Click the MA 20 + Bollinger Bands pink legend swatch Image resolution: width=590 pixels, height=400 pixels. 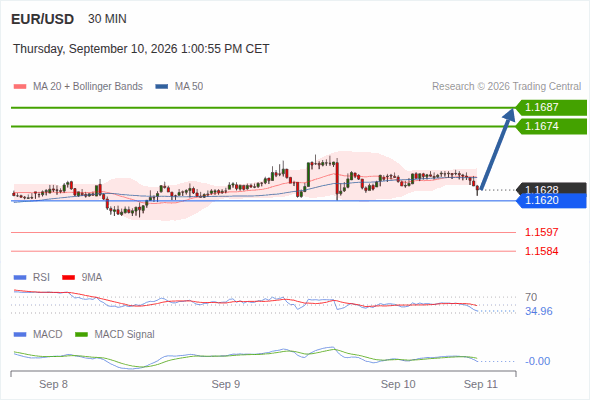(20, 87)
